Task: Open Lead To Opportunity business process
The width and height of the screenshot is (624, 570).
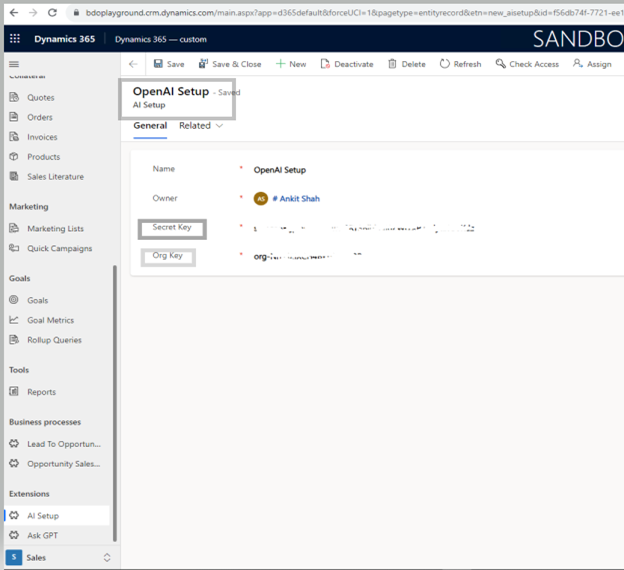Action: coord(64,444)
